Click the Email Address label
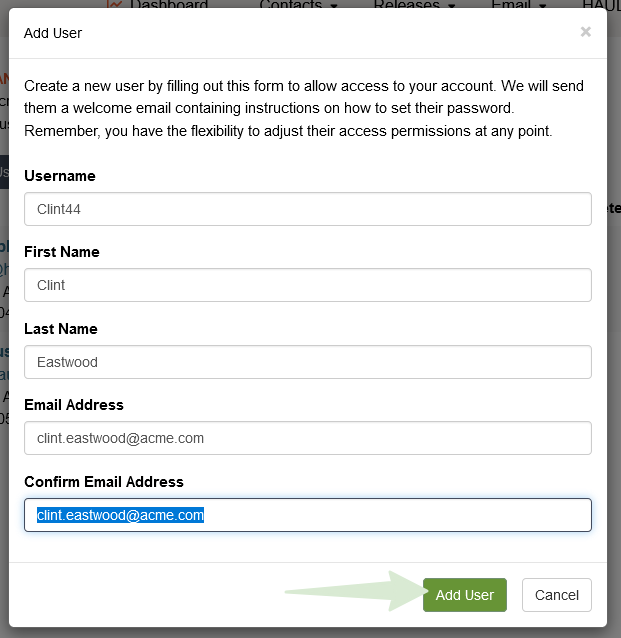621x638 pixels. pyautogui.click(x=74, y=405)
